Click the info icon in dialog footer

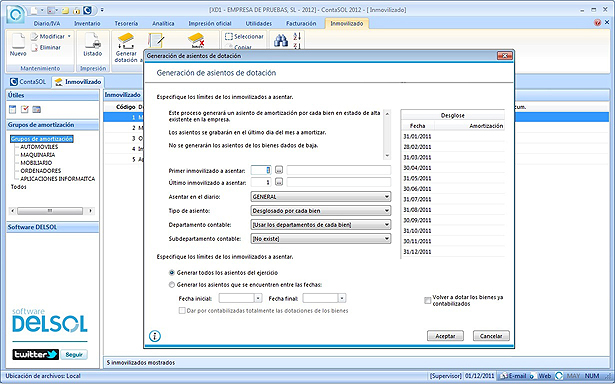click(155, 336)
